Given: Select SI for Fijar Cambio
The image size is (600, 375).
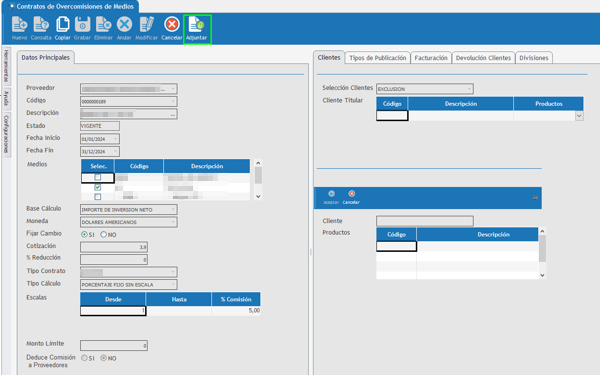Looking at the screenshot, I should point(84,234).
